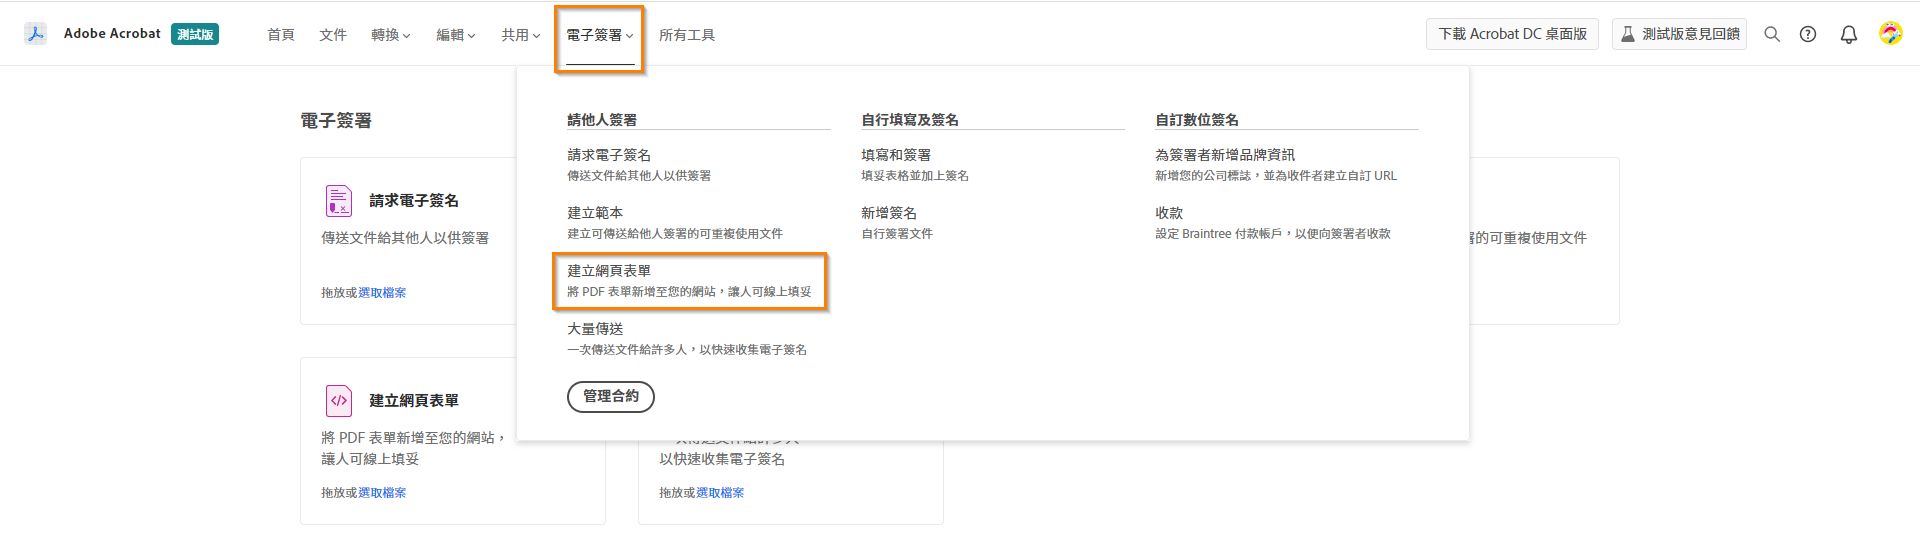The height and width of the screenshot is (558, 1920).
Task: Open the user profile avatar
Action: [1890, 34]
